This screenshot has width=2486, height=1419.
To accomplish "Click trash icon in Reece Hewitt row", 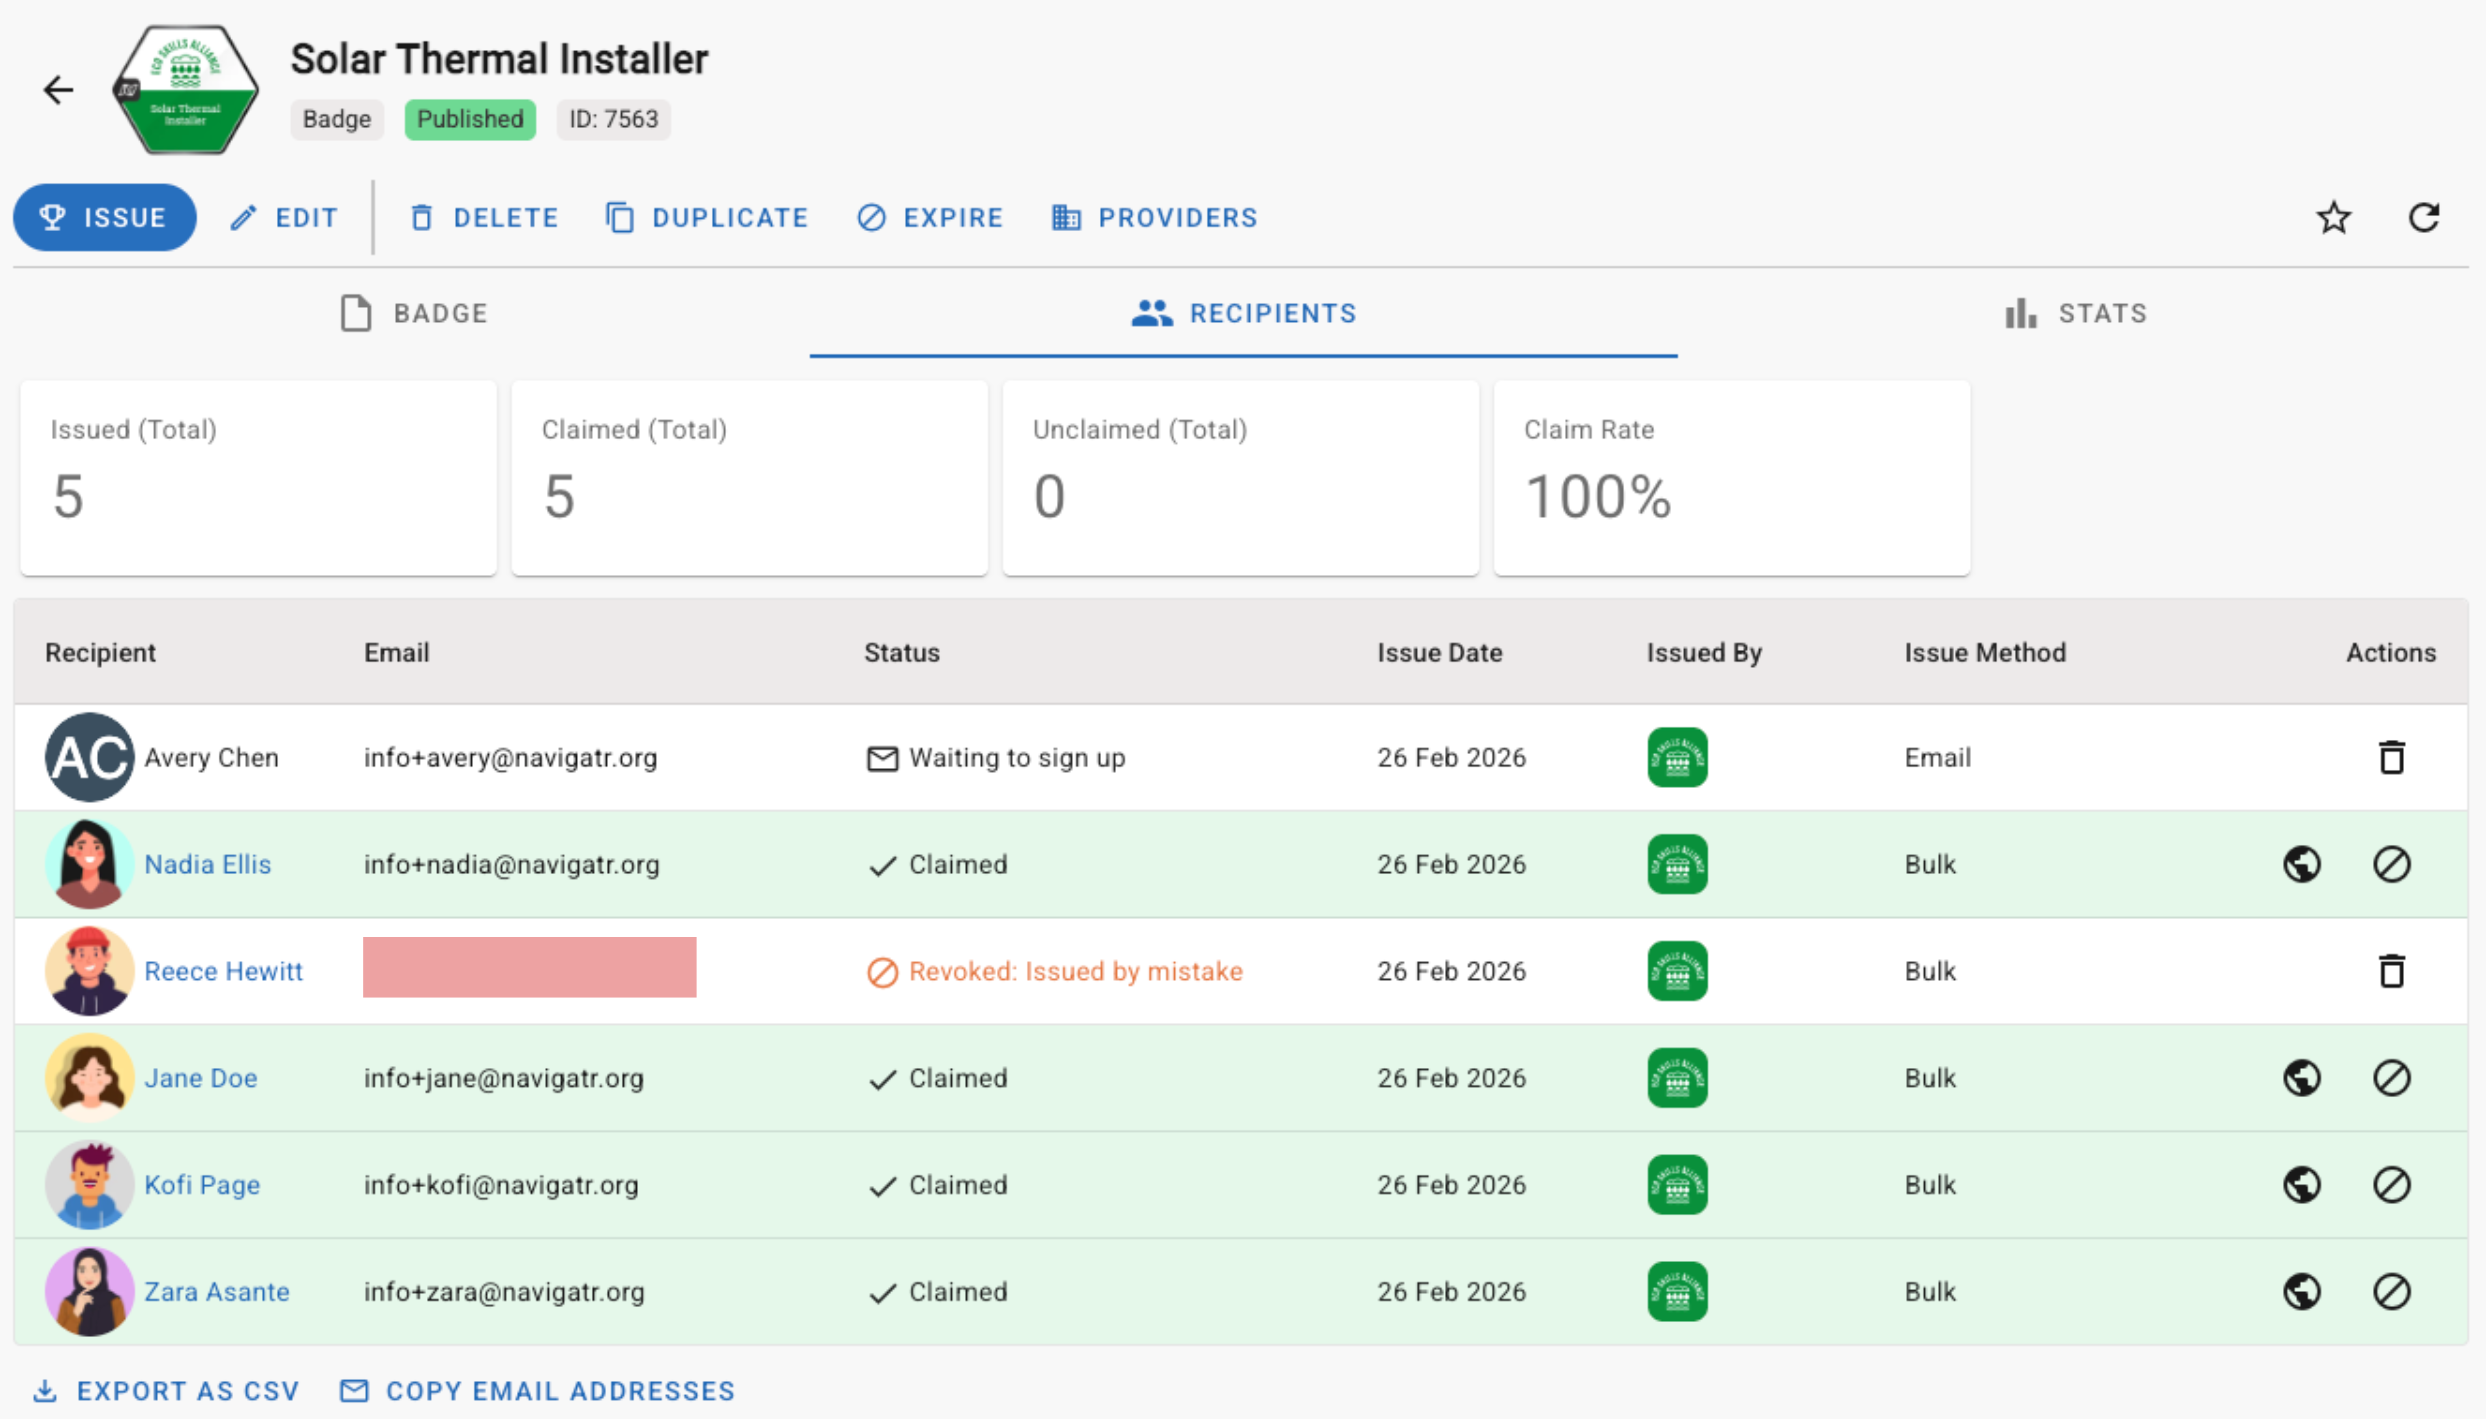I will coord(2391,971).
